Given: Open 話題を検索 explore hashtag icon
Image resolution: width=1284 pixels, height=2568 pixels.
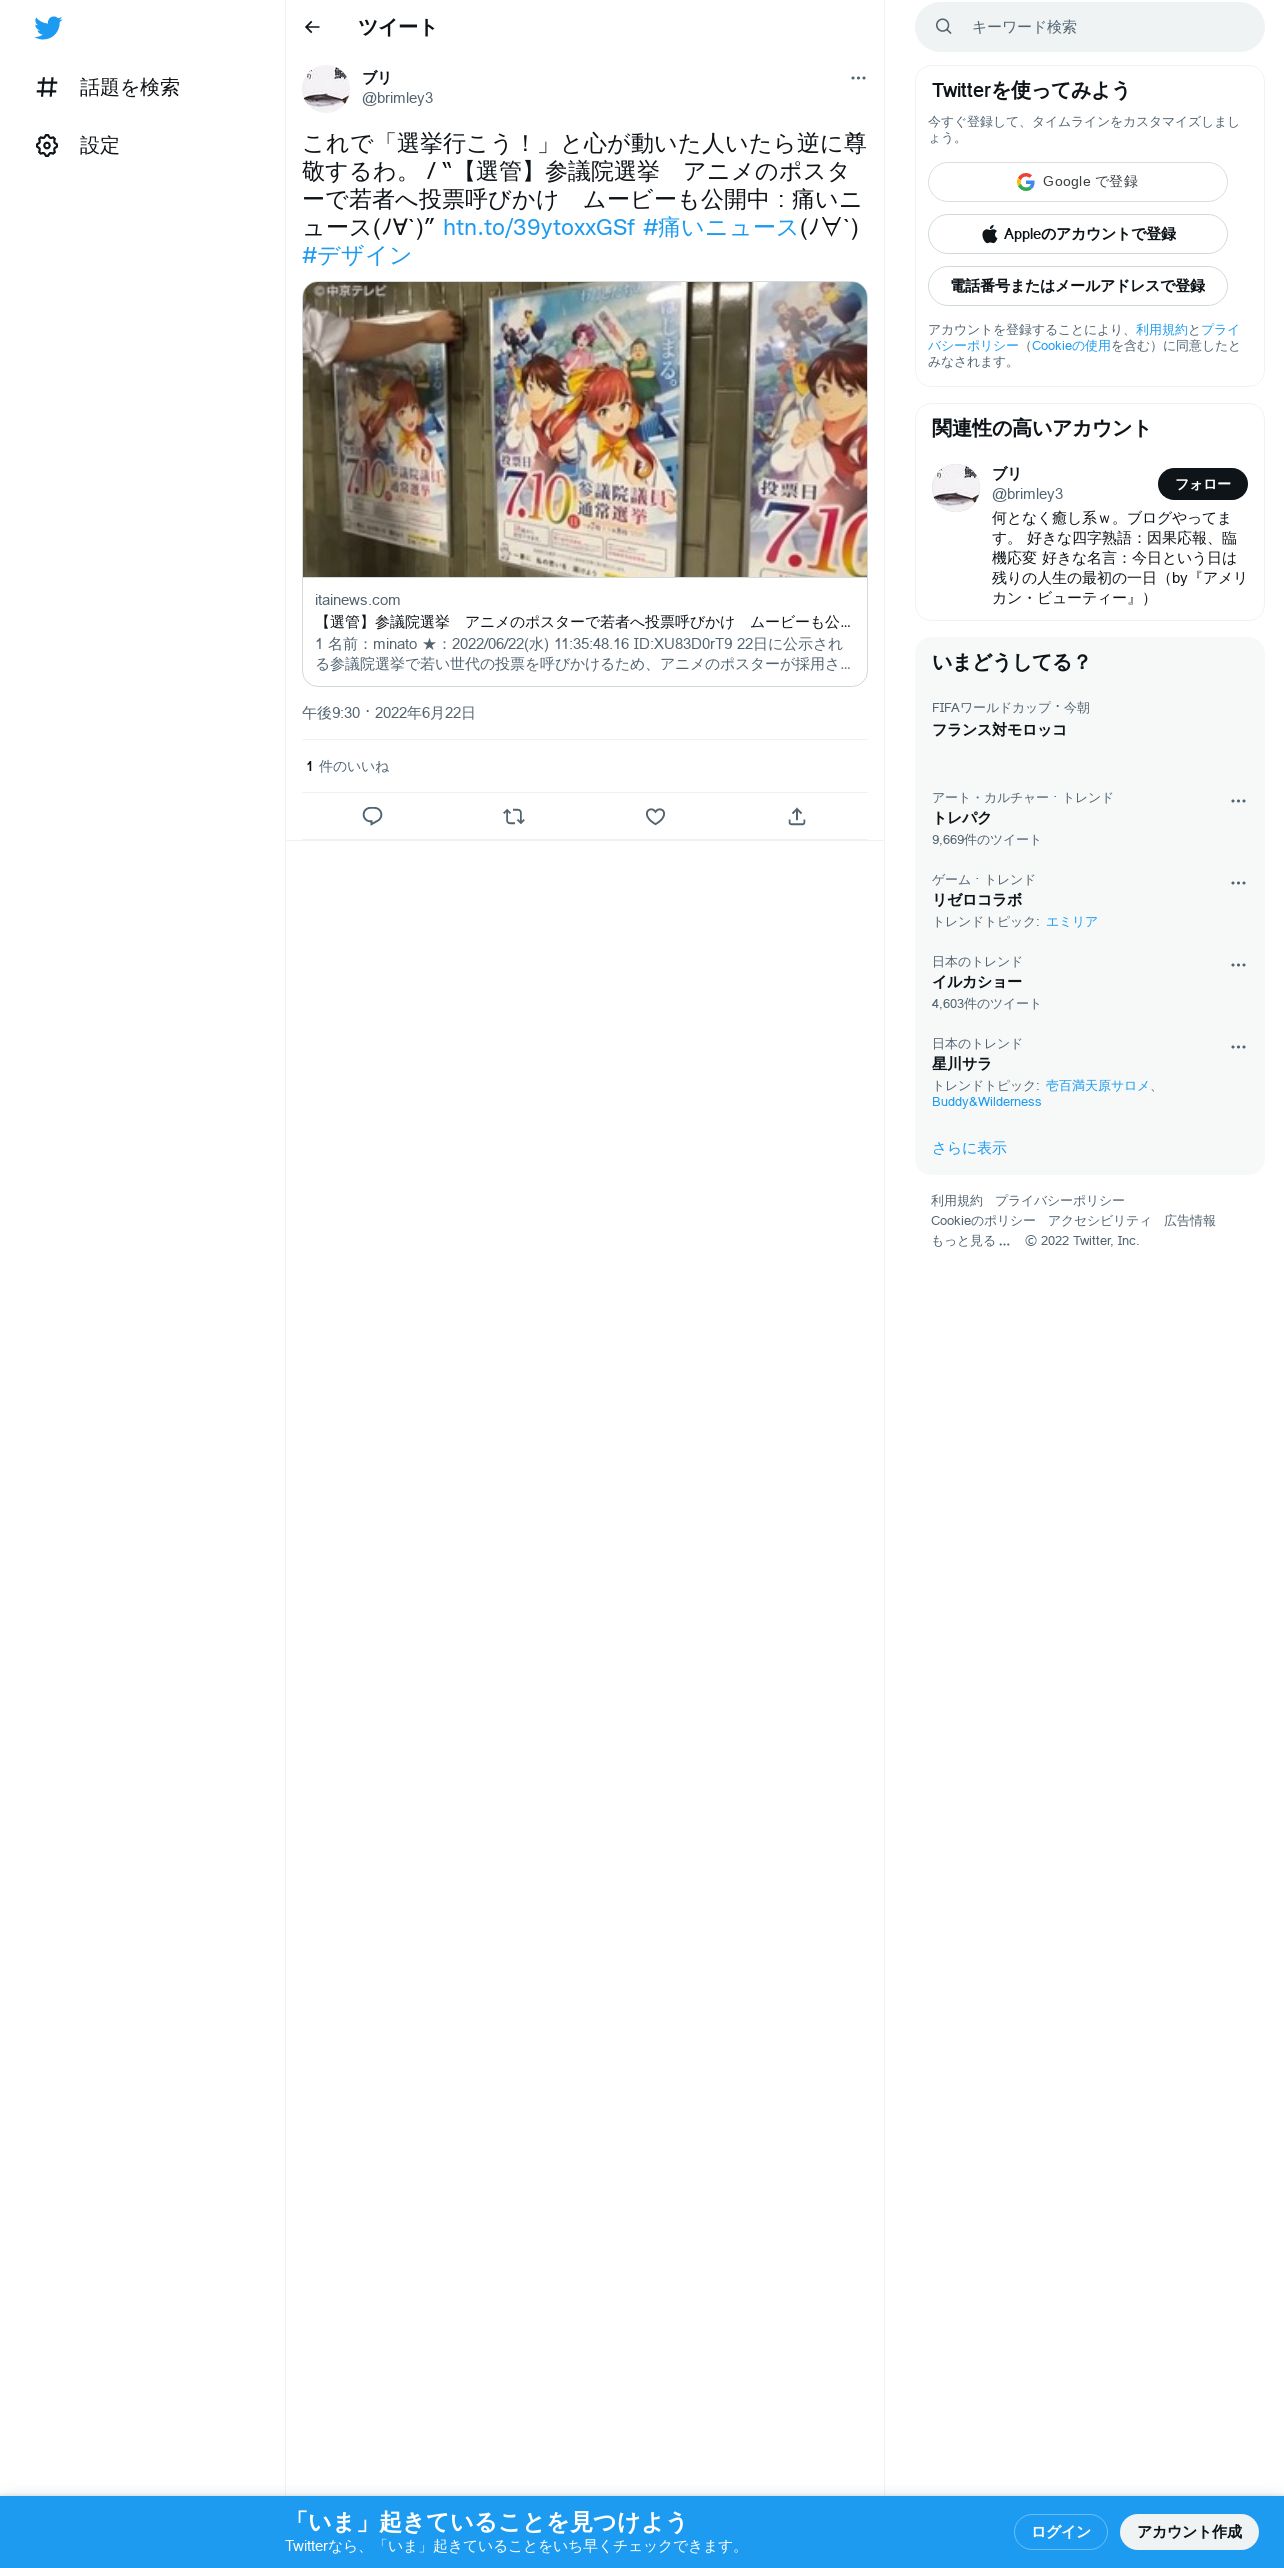Looking at the screenshot, I should tap(47, 87).
